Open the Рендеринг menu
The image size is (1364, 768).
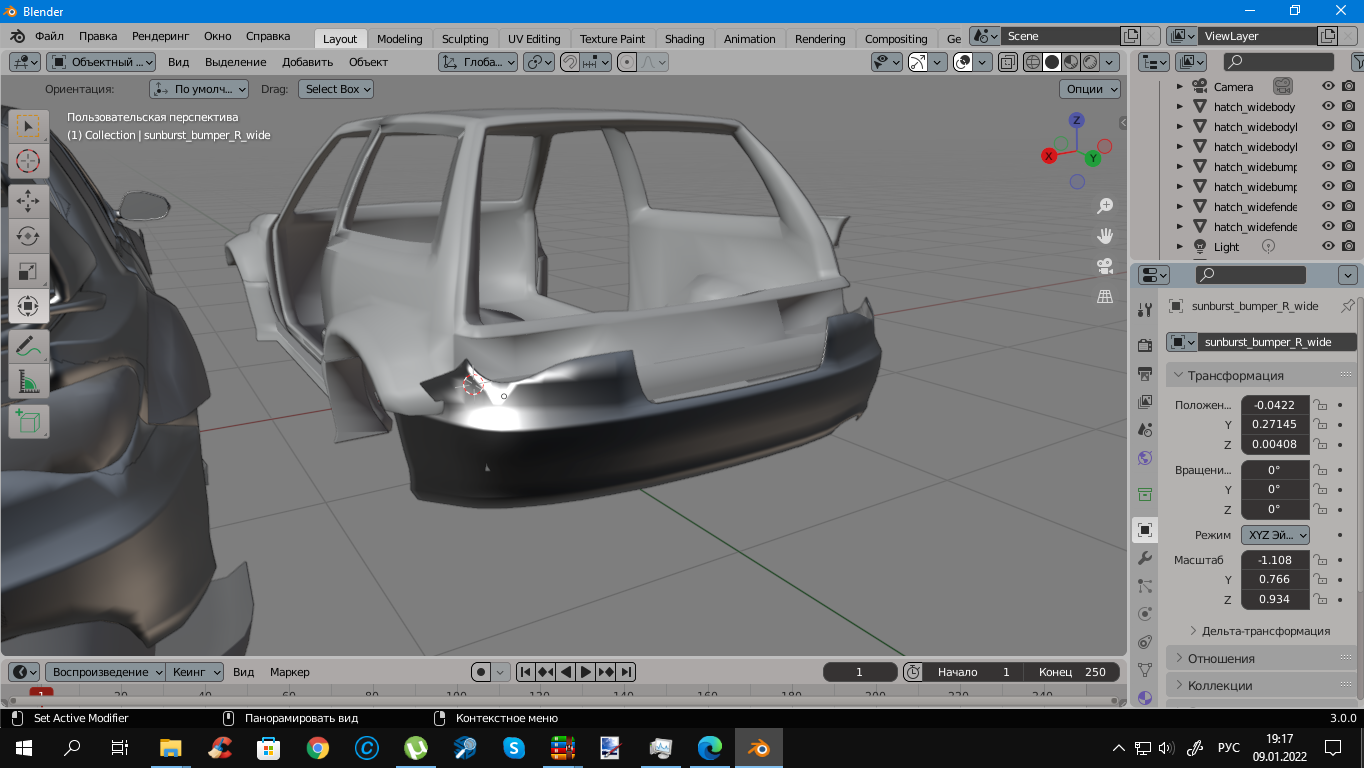click(160, 36)
